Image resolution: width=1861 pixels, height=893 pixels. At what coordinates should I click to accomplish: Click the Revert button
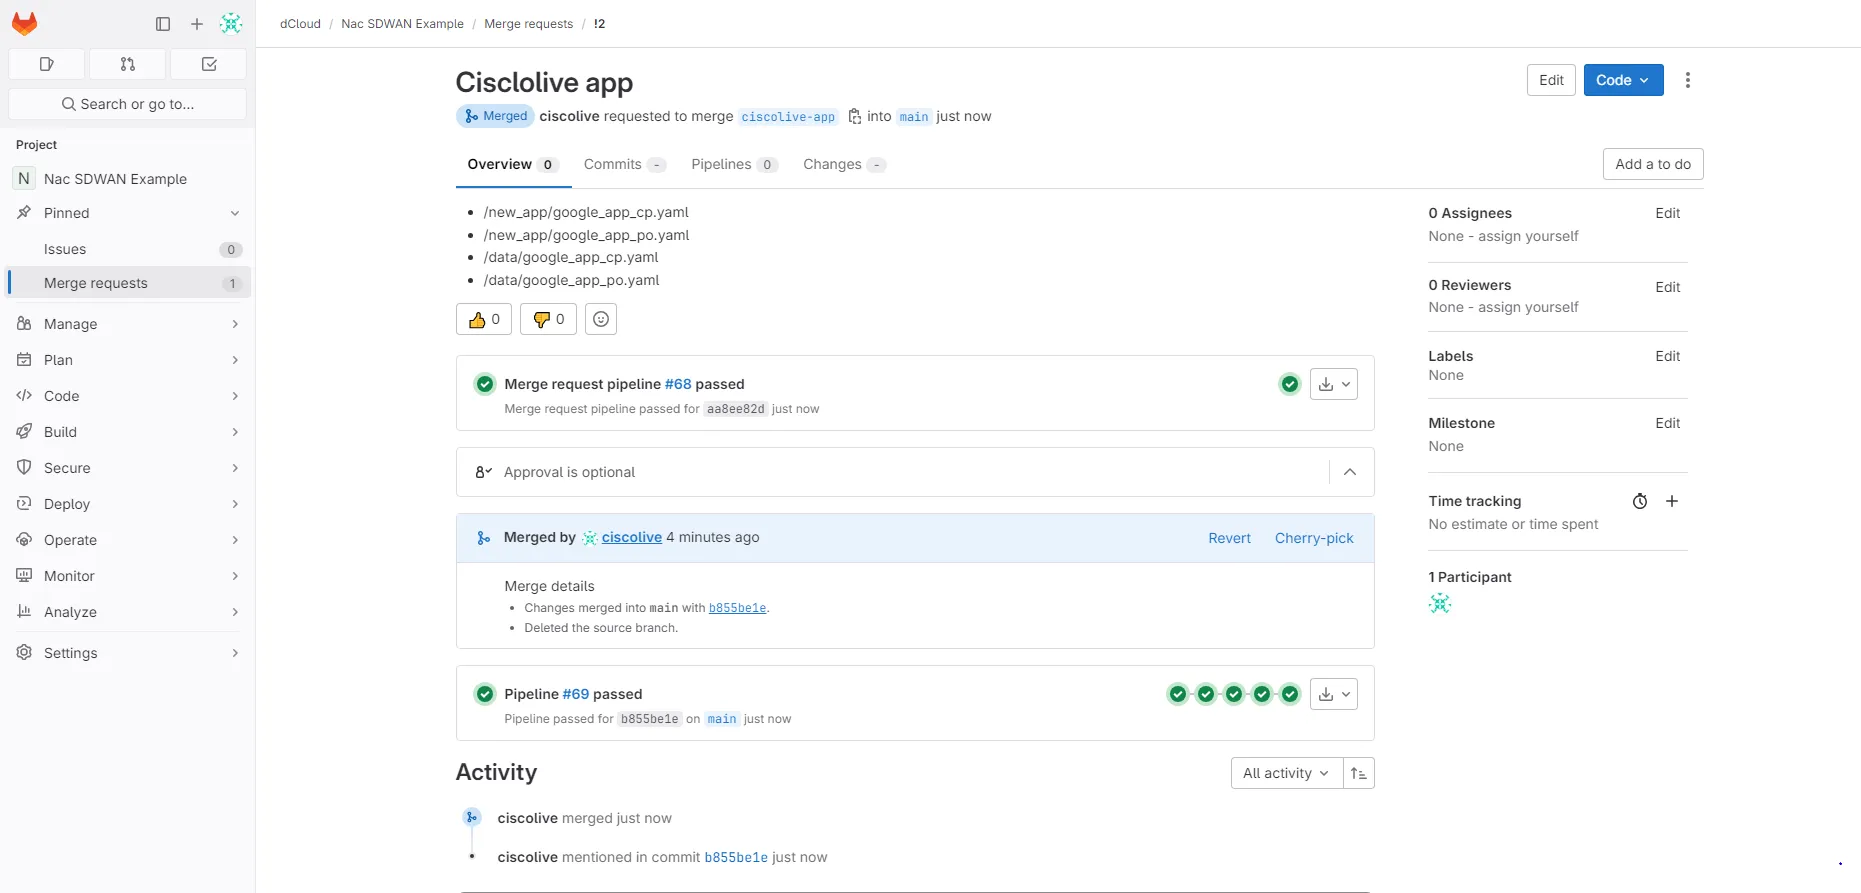coord(1229,538)
